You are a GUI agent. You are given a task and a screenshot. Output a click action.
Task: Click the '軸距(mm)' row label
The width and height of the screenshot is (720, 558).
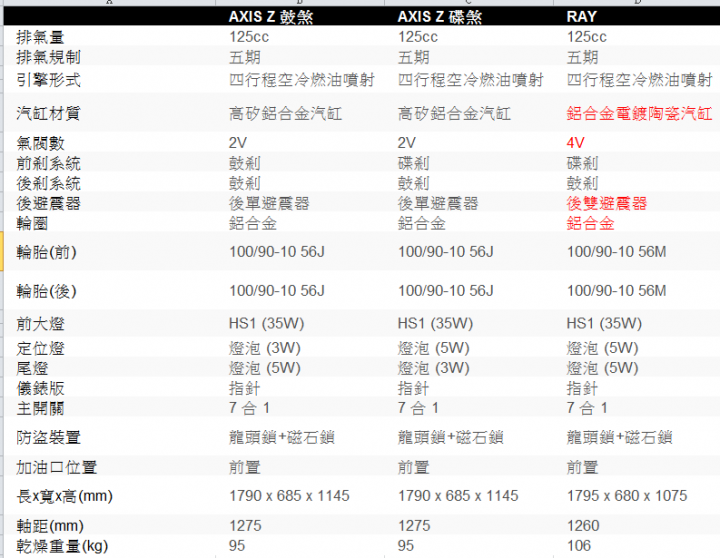pos(50,525)
